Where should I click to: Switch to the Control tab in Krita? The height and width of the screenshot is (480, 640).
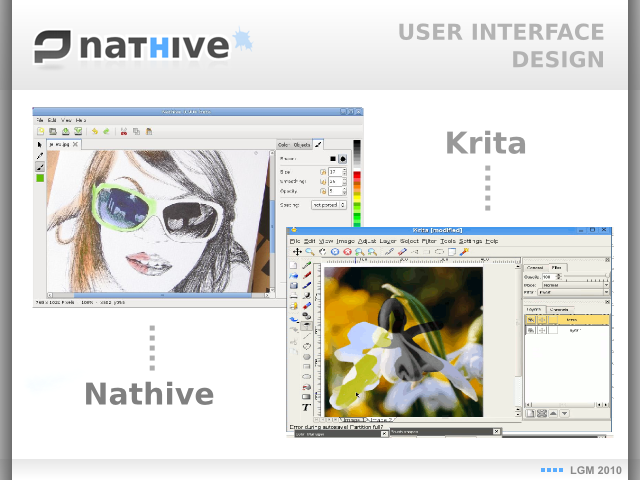pos(535,268)
